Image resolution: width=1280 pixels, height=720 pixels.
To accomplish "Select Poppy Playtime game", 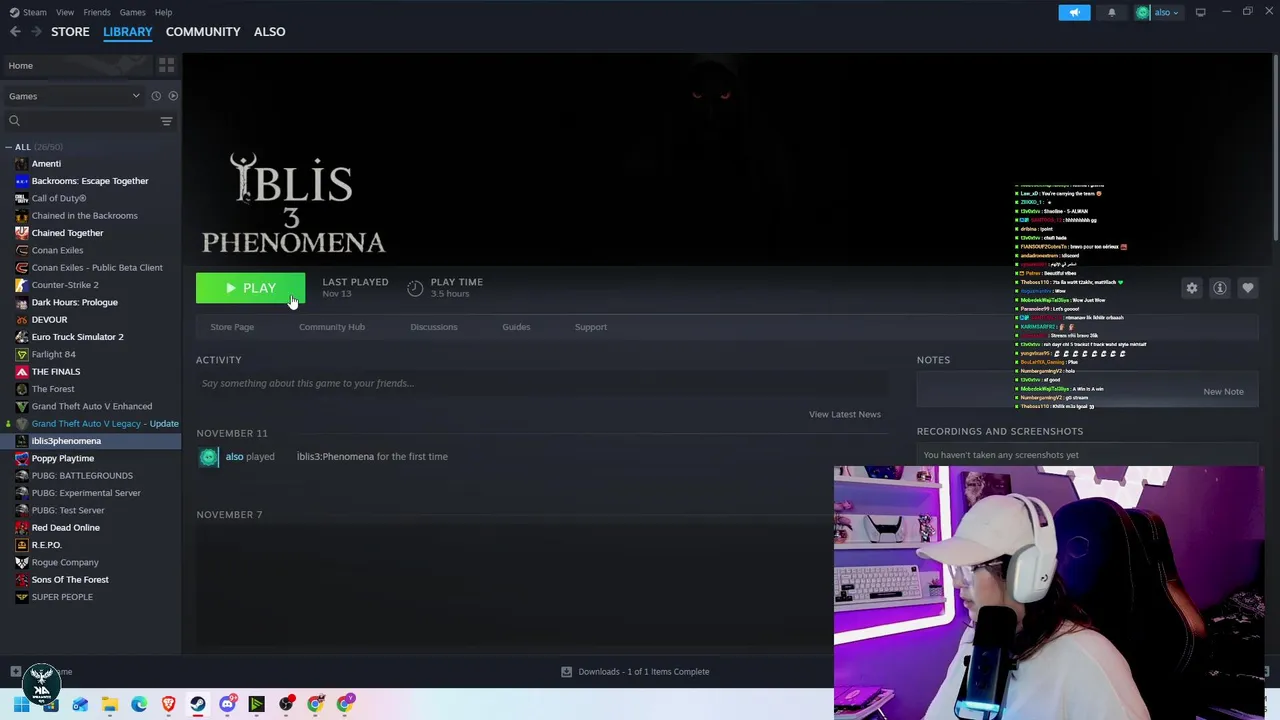I will click(63, 458).
